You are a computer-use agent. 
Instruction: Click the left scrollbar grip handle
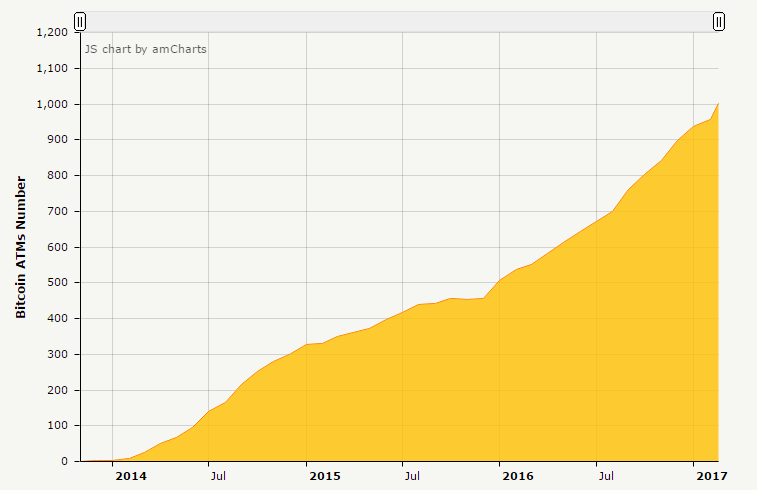tap(80, 22)
